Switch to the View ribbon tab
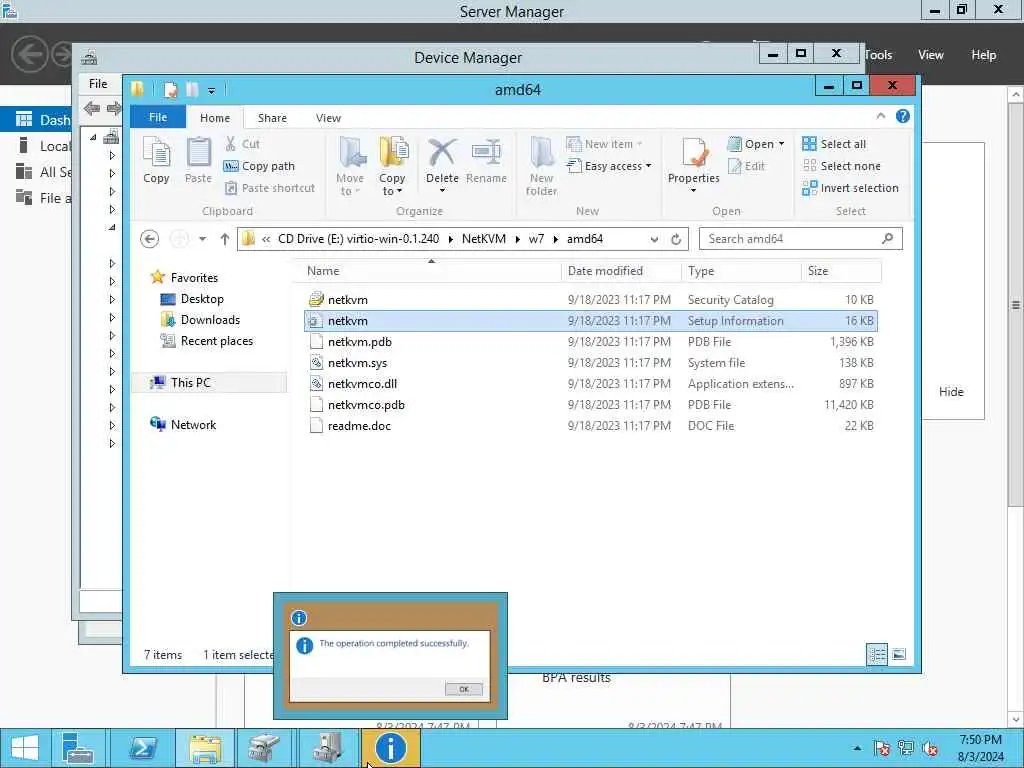1024x768 pixels. click(x=328, y=118)
